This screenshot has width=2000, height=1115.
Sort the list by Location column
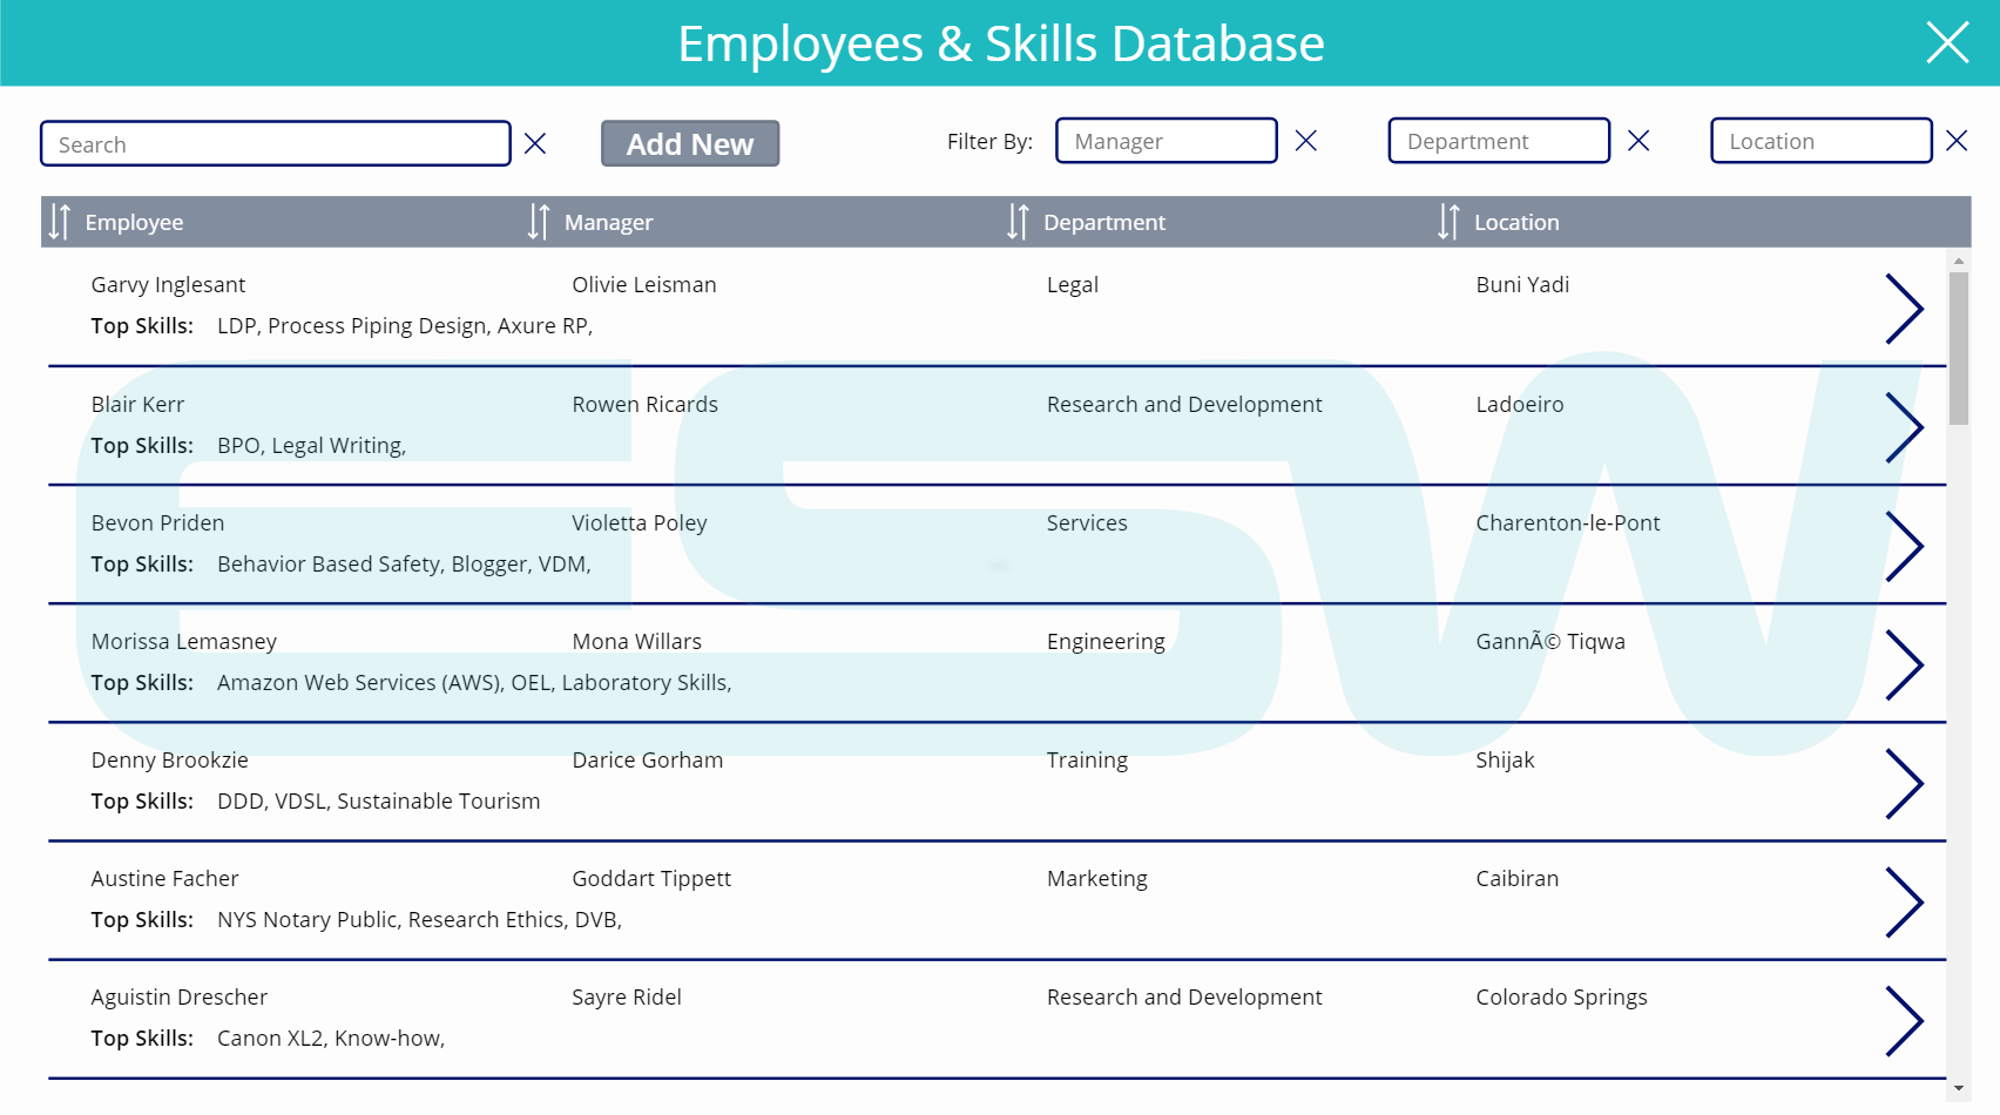click(x=1448, y=222)
